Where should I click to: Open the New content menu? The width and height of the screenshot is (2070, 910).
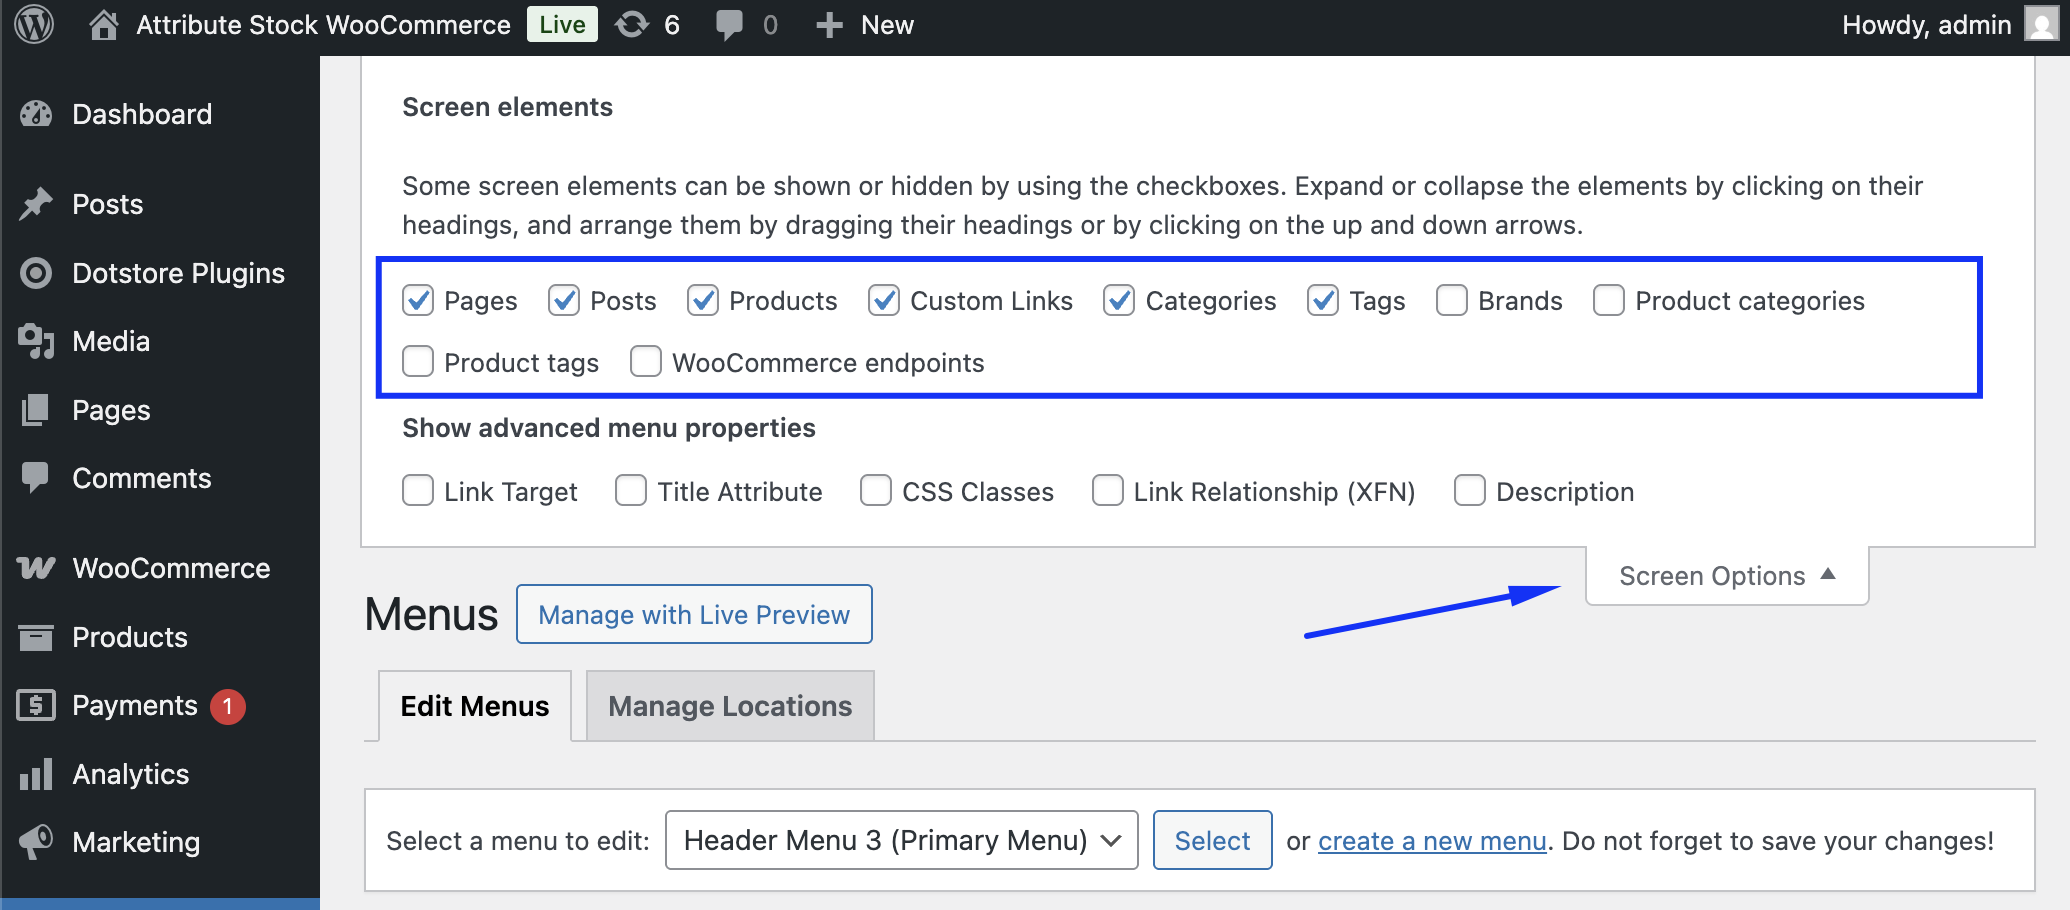tap(866, 25)
